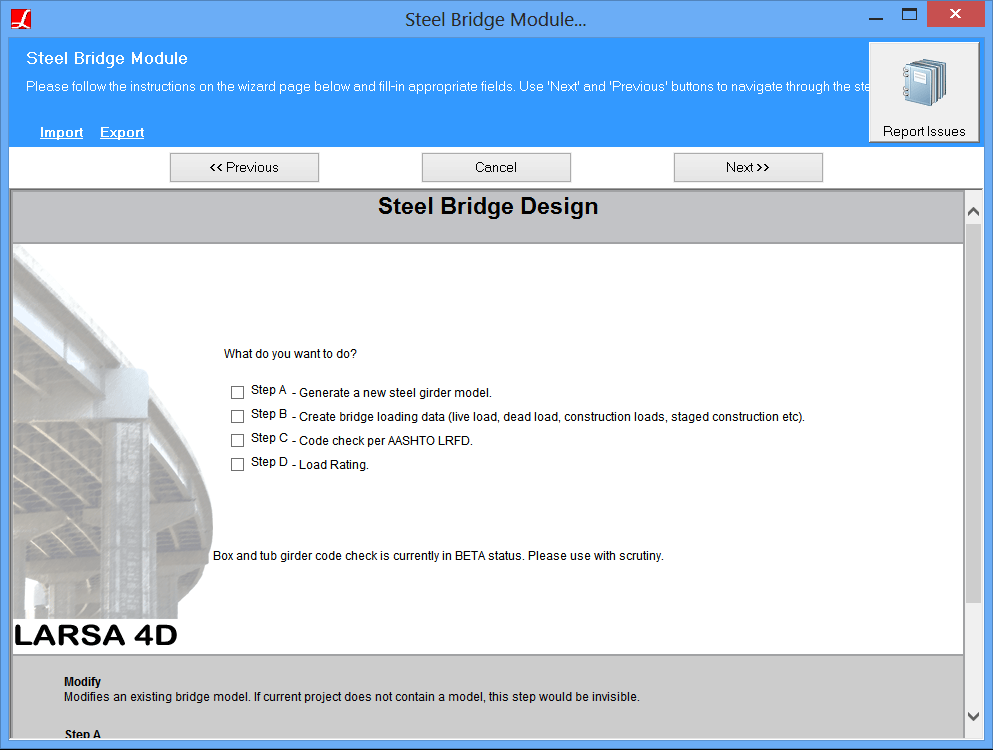
Task: Click the 'Steel Bridge Design' page heading
Action: coord(488,207)
